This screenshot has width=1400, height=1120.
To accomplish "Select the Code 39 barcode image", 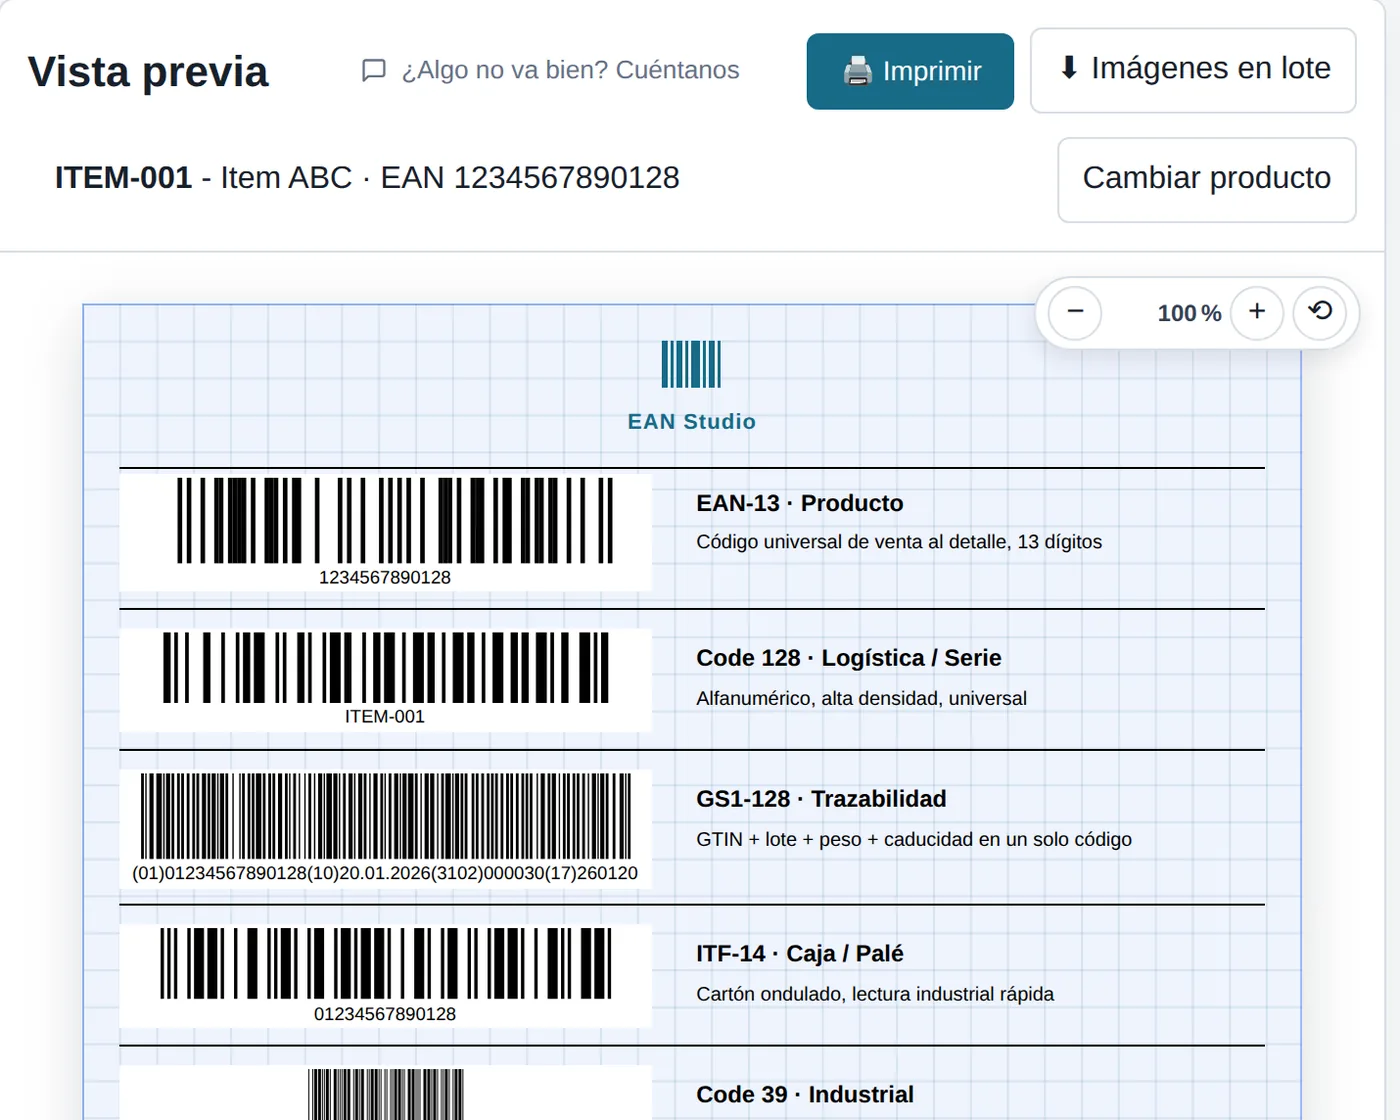I will tap(385, 1093).
